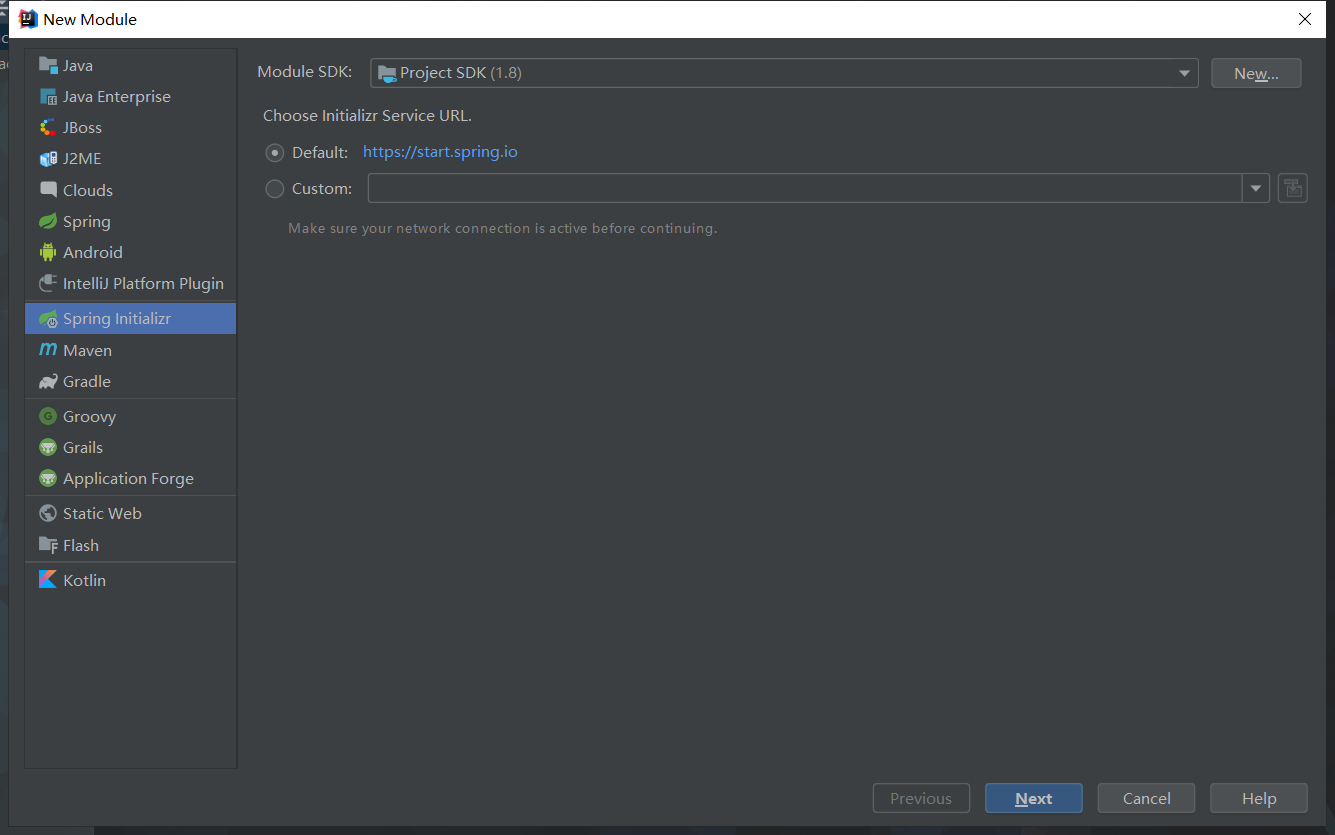The width and height of the screenshot is (1335, 835).
Task: Click the JBoss module type label
Action: point(82,128)
